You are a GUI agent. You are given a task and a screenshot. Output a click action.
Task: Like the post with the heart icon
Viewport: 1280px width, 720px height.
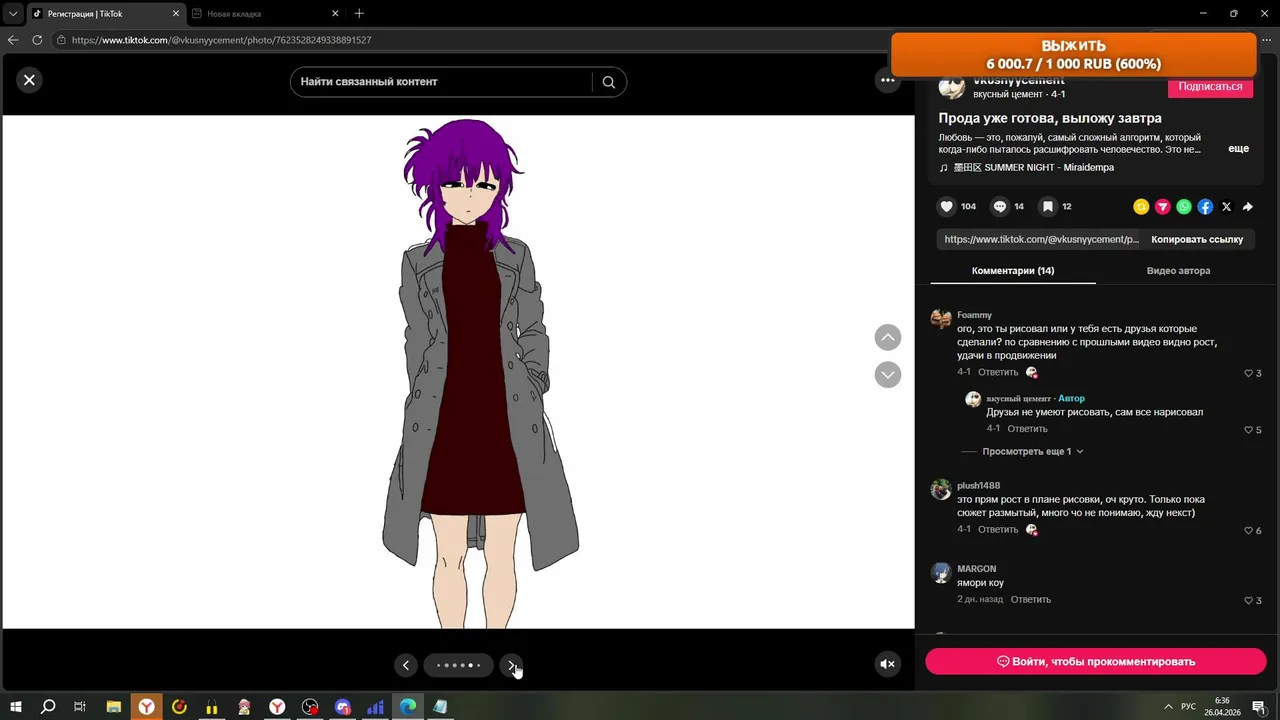(x=947, y=207)
